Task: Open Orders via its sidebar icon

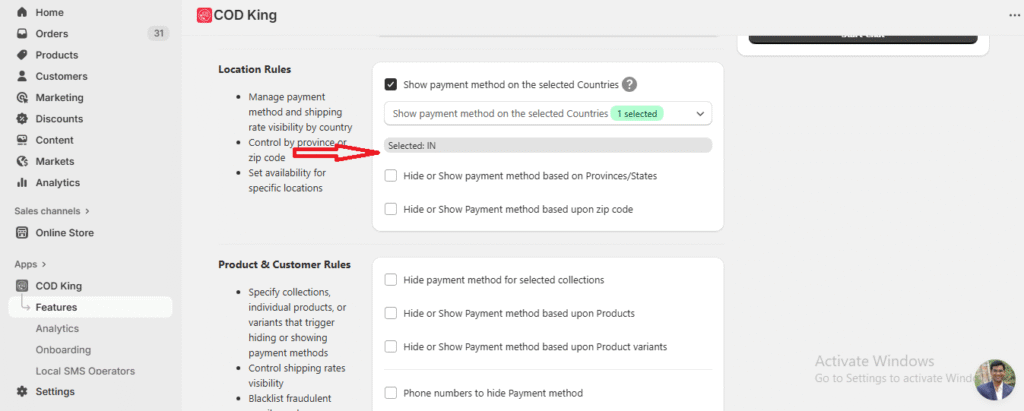Action: pos(22,34)
